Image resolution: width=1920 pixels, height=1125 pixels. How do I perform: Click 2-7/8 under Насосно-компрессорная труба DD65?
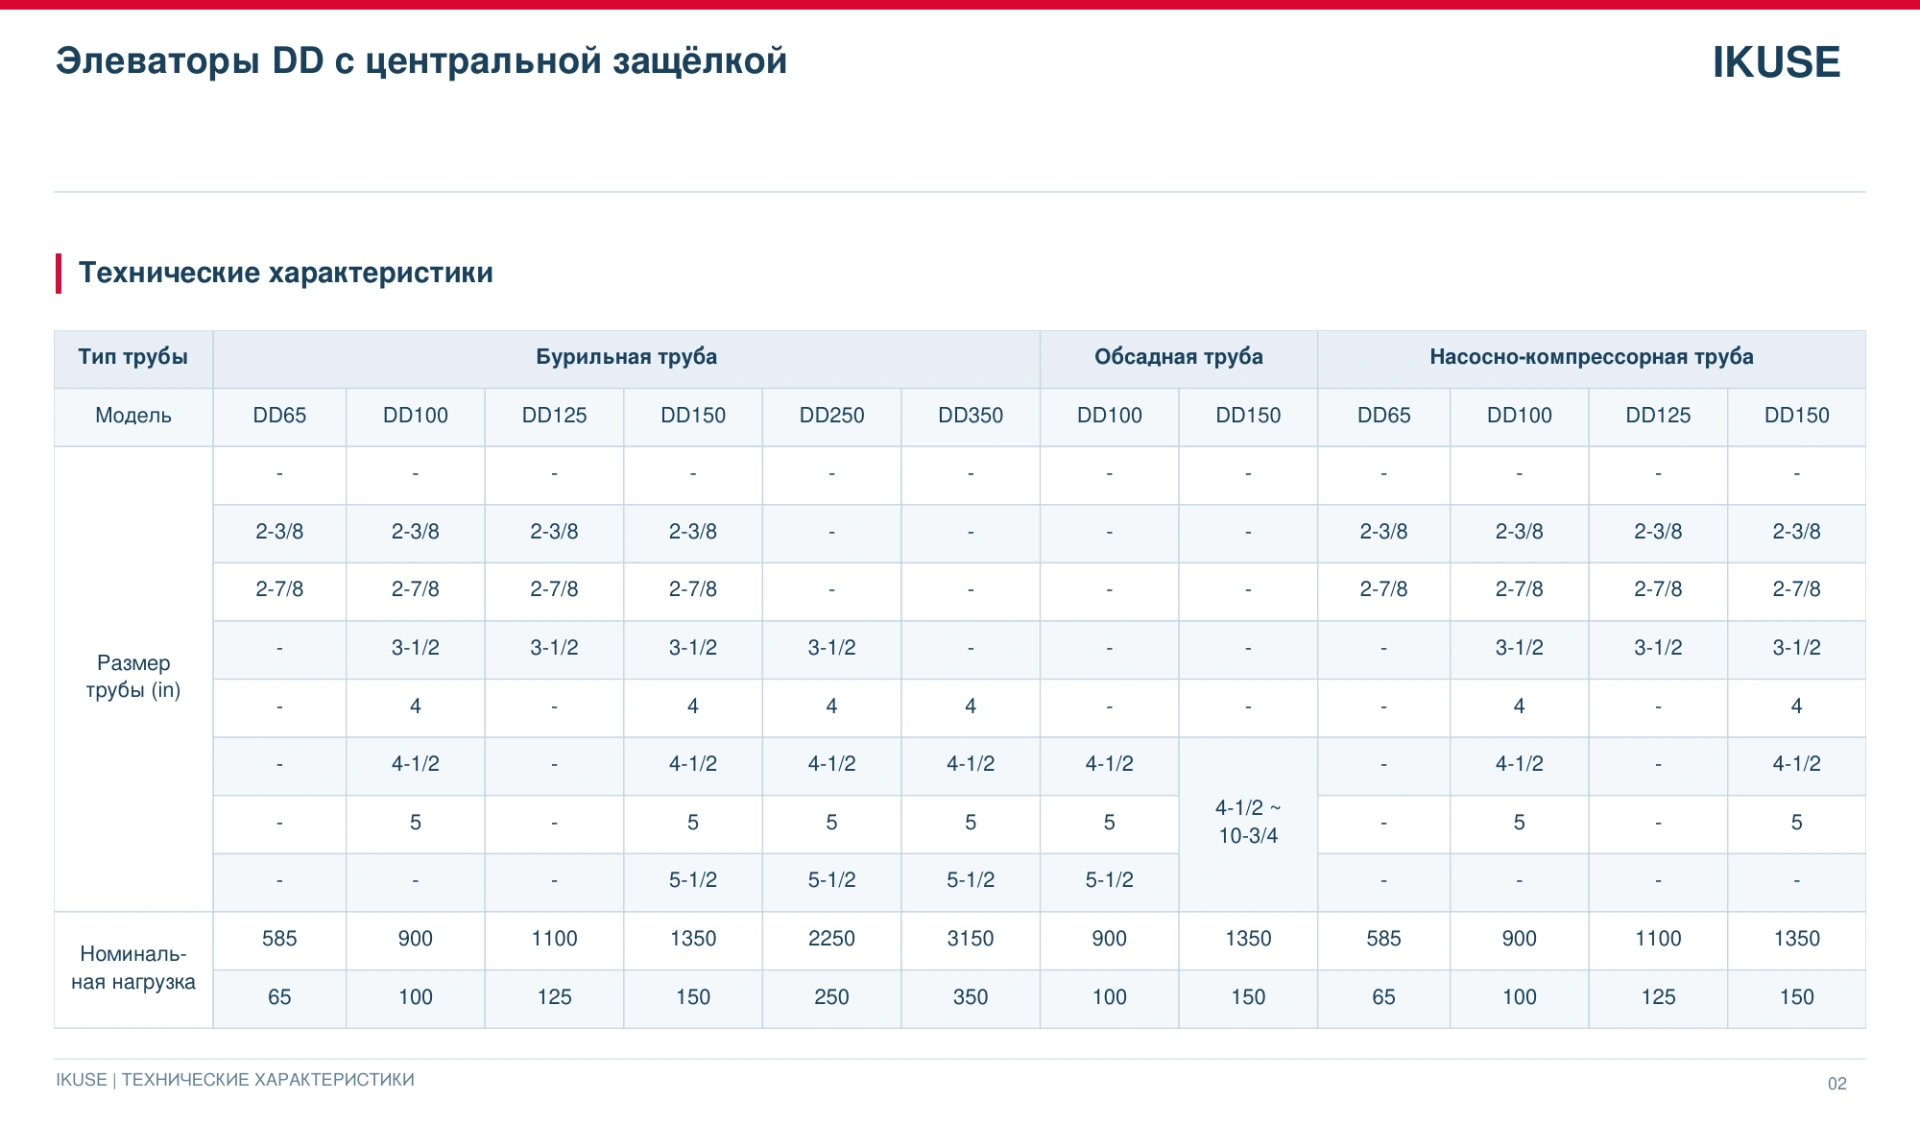(x=1383, y=590)
